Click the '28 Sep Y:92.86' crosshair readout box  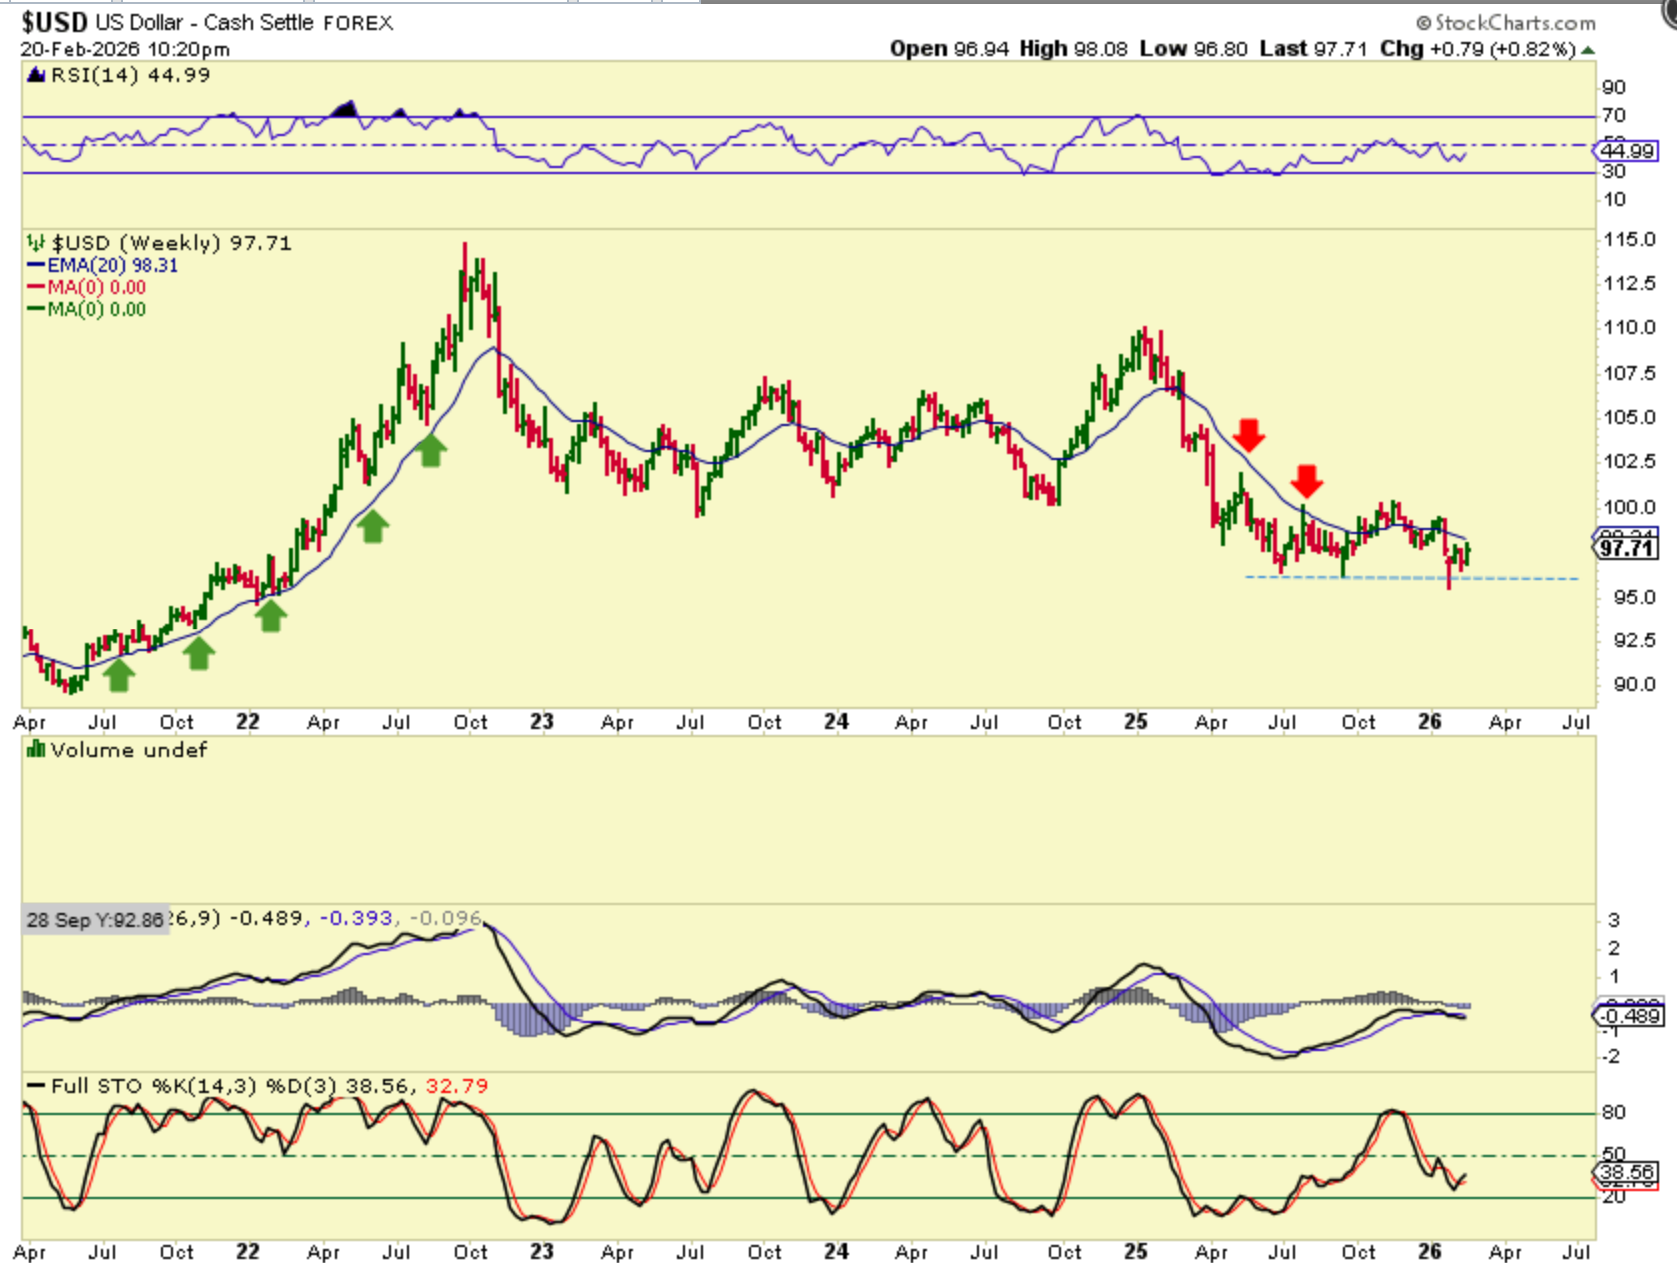(96, 920)
